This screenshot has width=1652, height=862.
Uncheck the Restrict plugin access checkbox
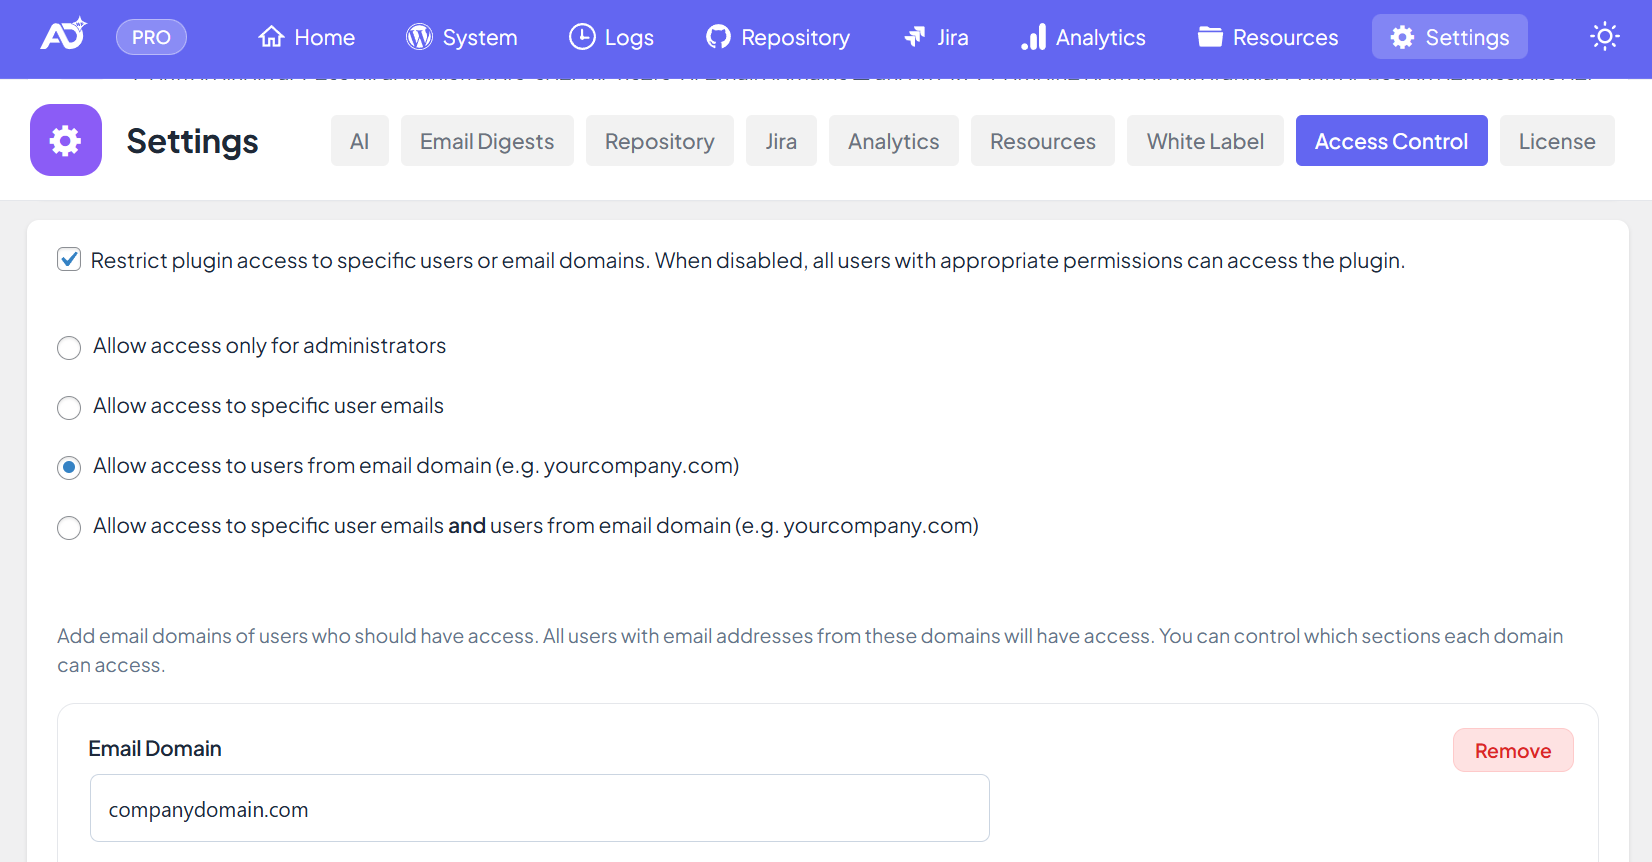(x=69, y=260)
